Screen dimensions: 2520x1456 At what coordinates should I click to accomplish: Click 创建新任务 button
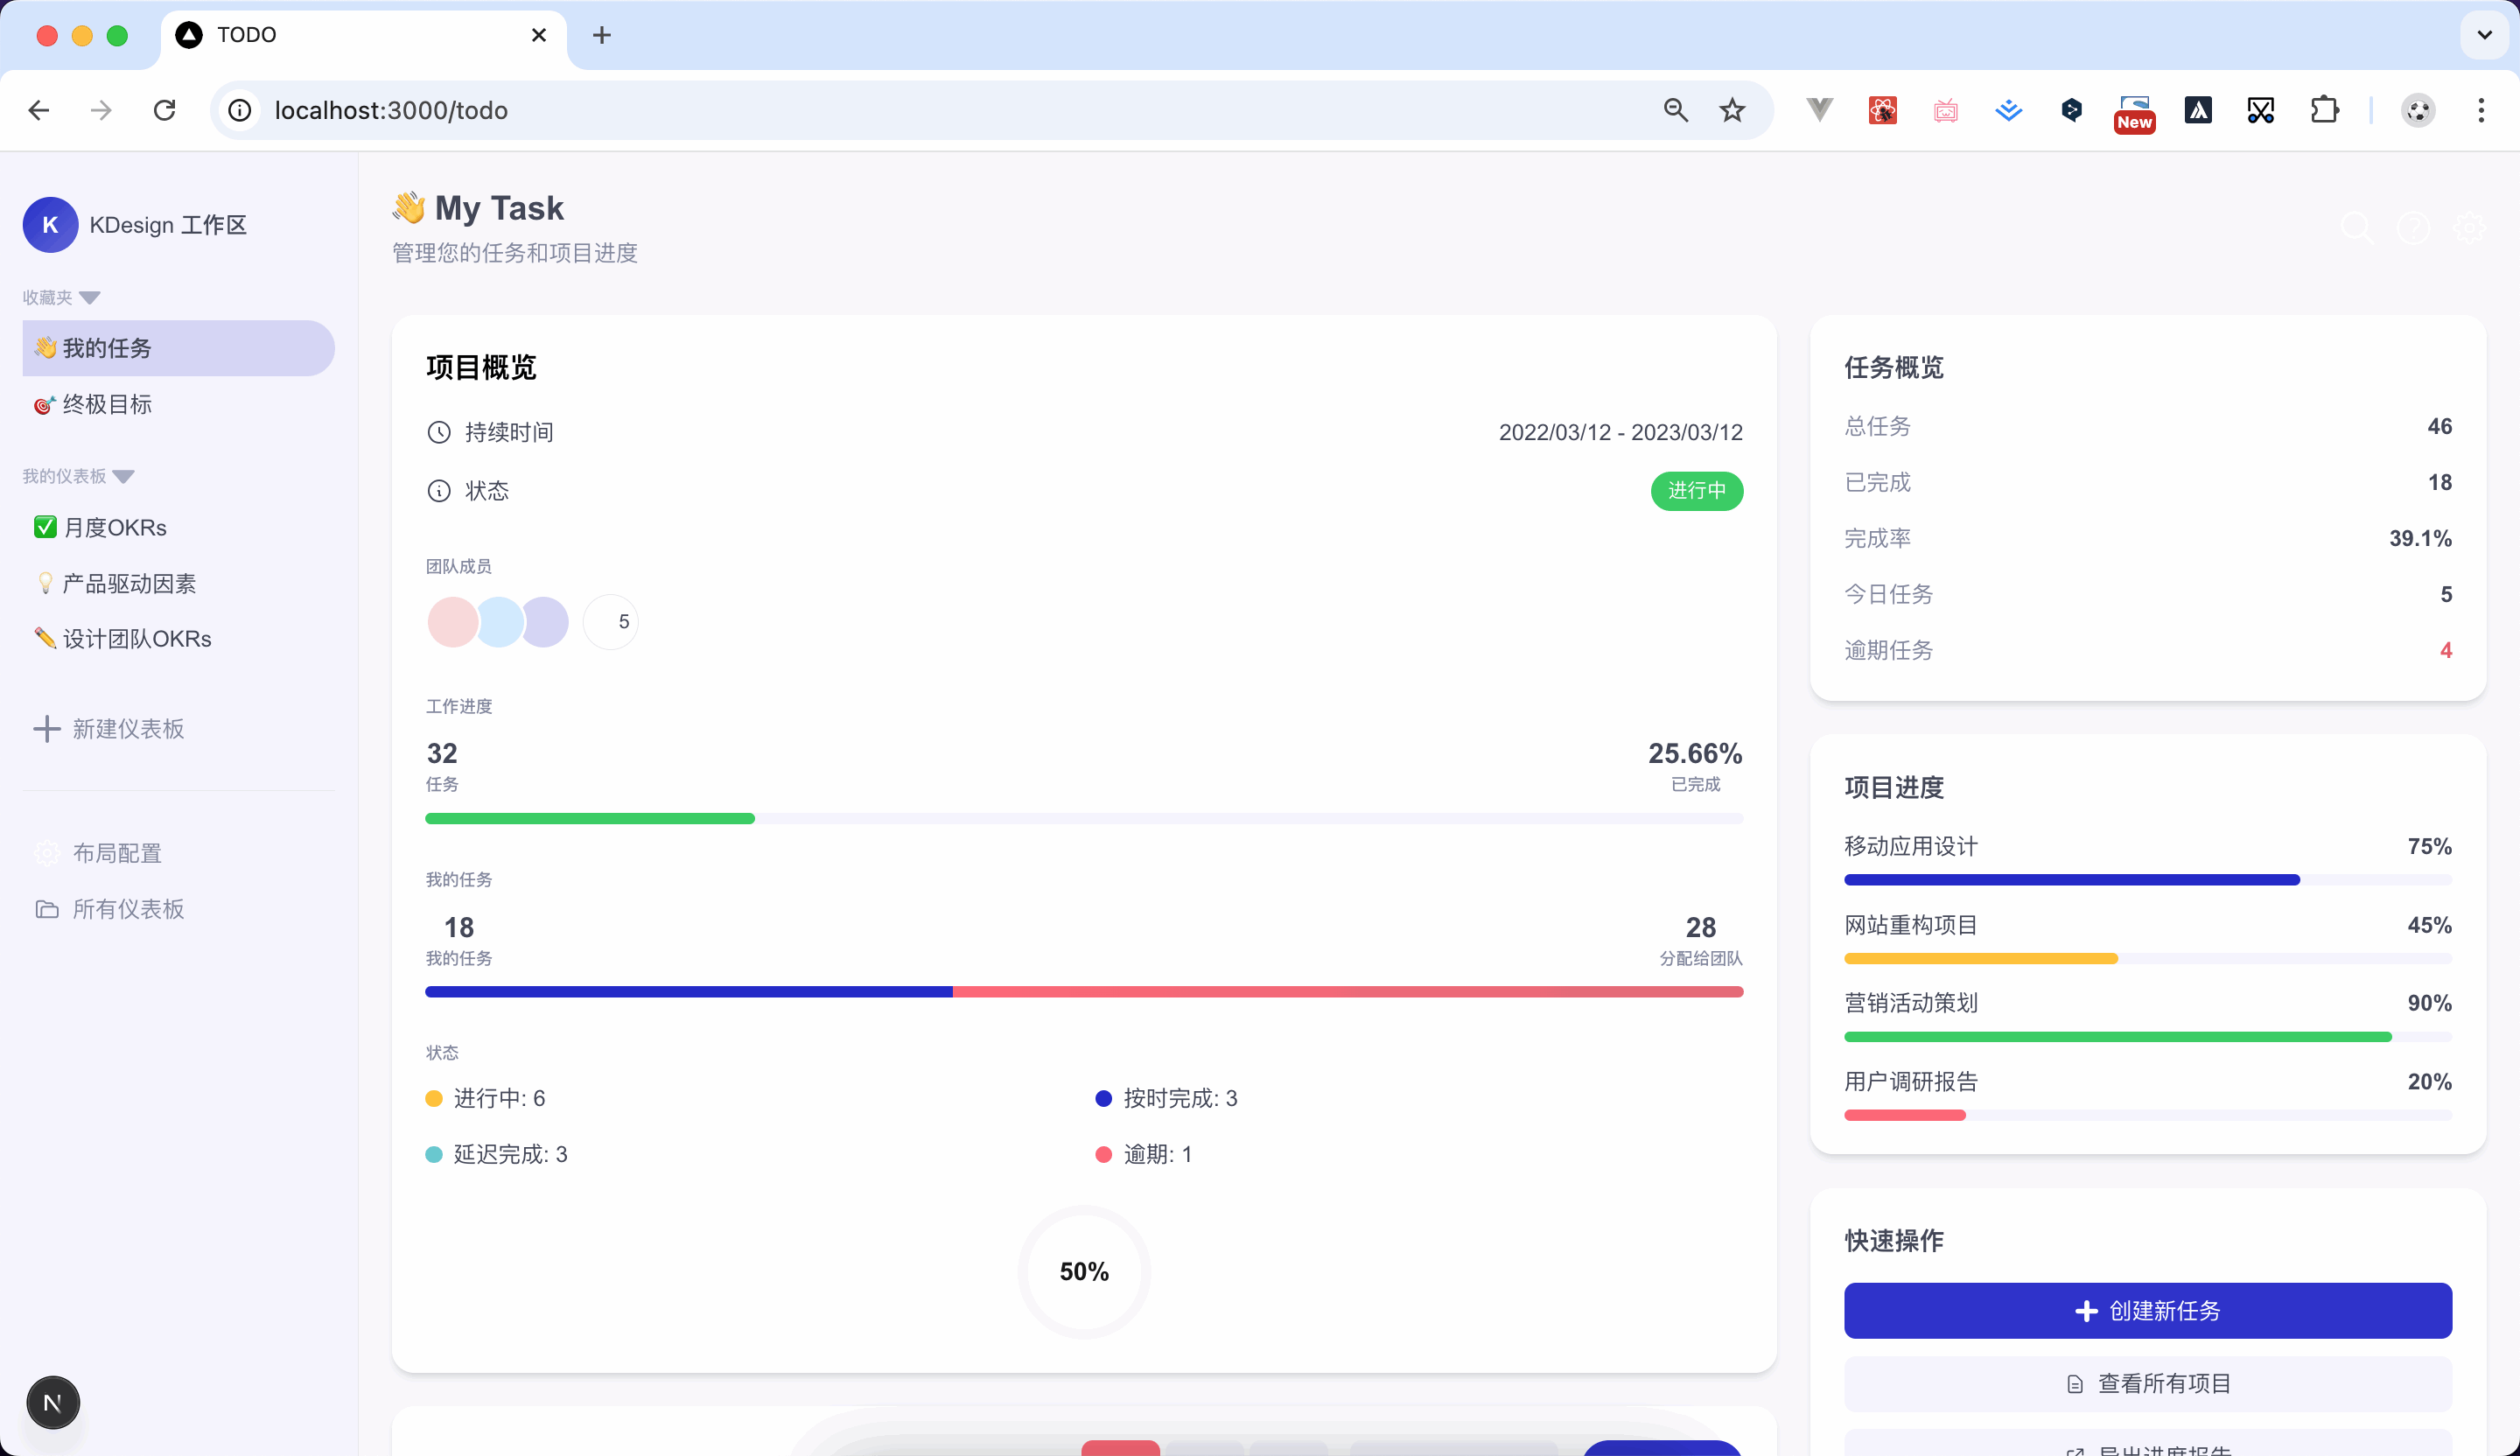click(2147, 1310)
